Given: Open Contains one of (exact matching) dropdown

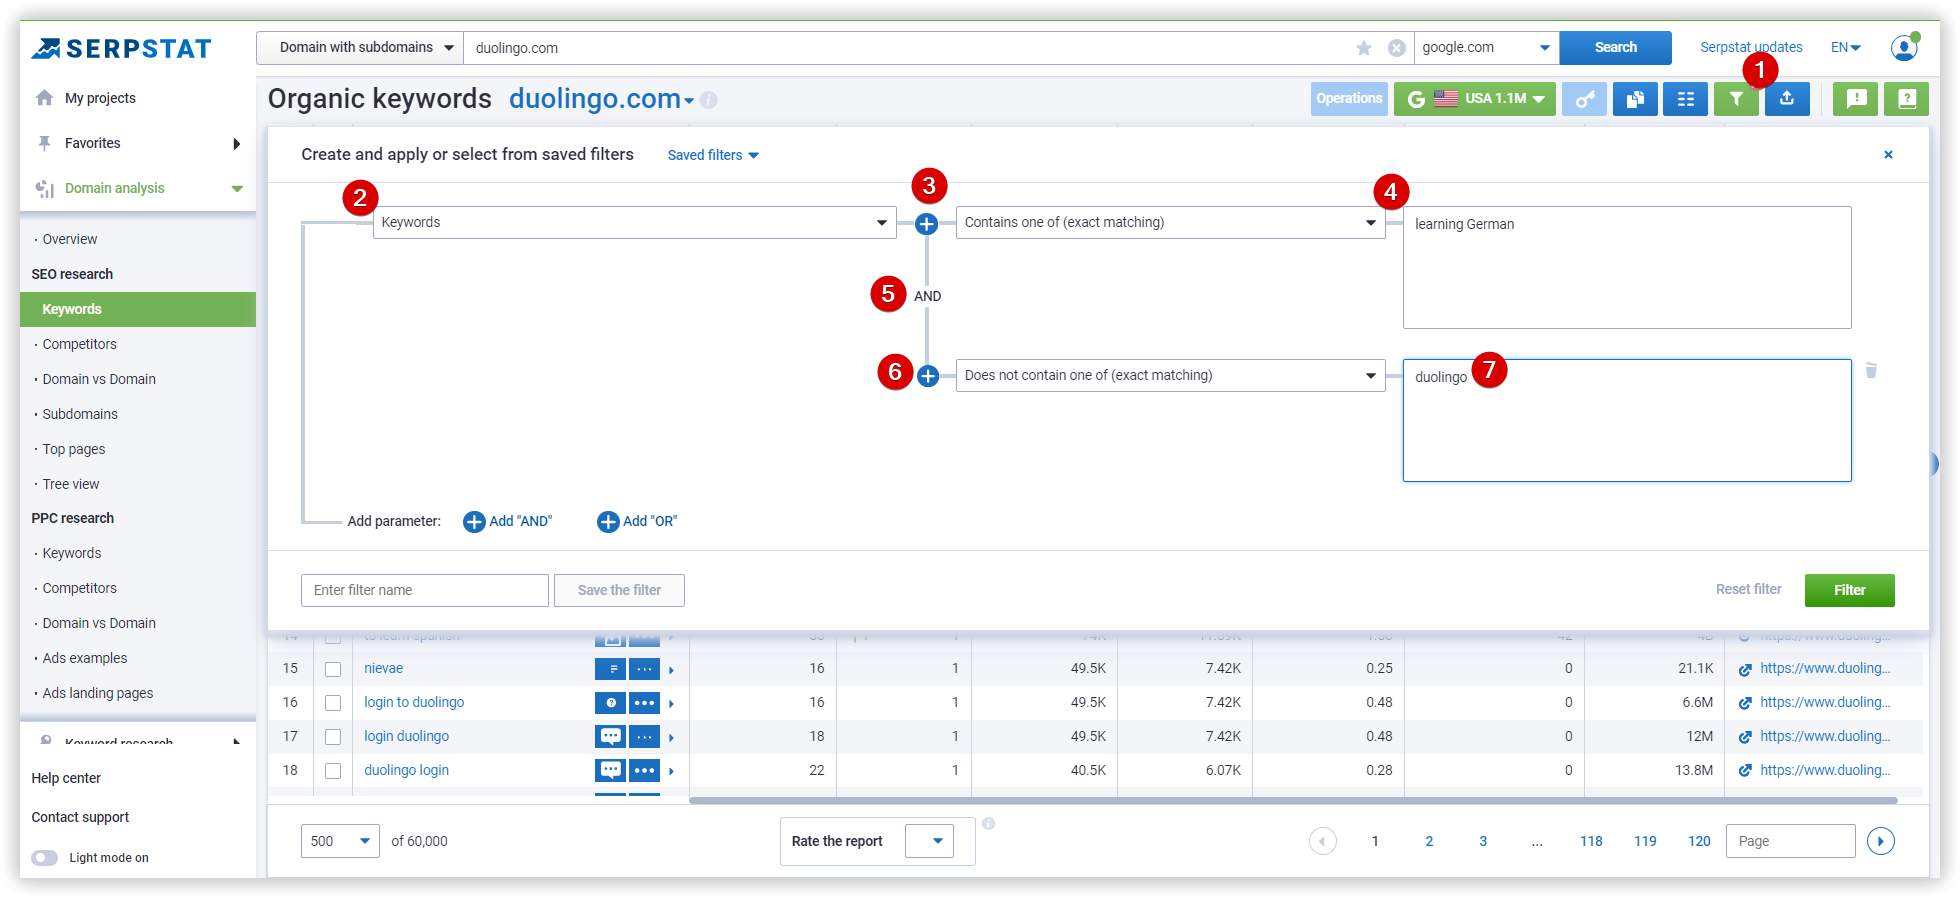Looking at the screenshot, I should [1171, 223].
